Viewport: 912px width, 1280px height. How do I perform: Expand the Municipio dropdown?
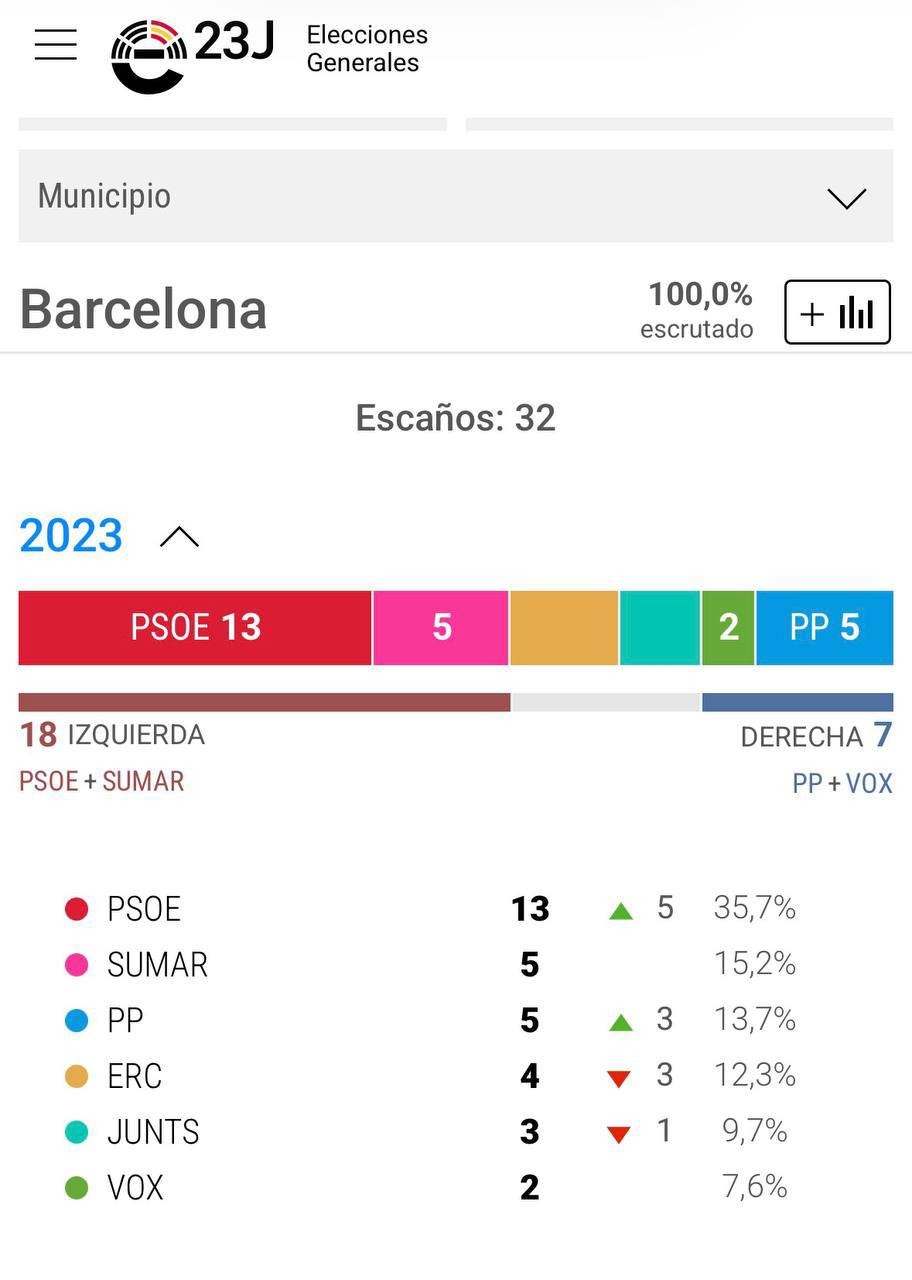pos(455,196)
